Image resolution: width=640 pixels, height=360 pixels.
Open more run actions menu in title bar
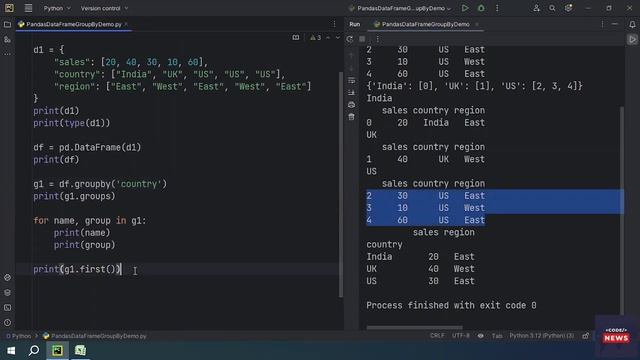pyautogui.click(x=497, y=8)
